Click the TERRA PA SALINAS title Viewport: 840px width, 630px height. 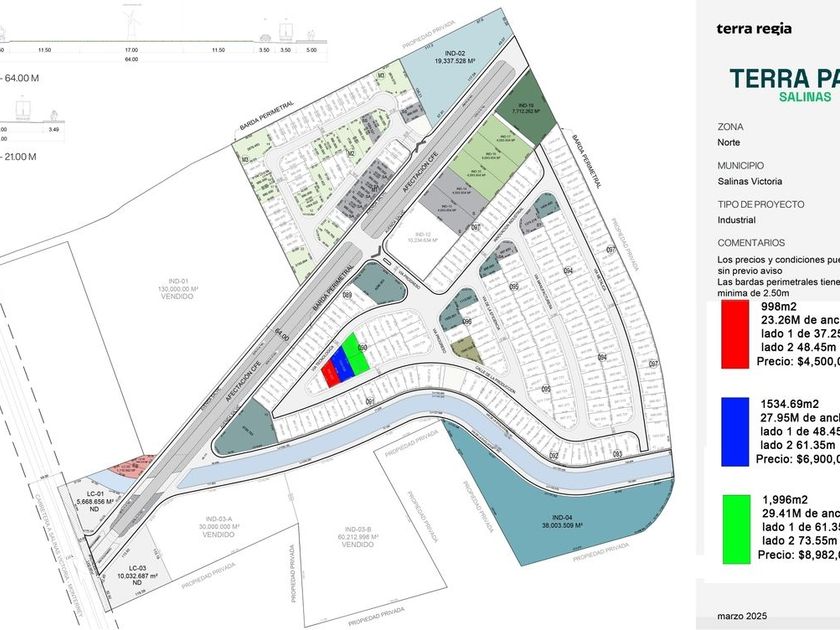pyautogui.click(x=785, y=85)
